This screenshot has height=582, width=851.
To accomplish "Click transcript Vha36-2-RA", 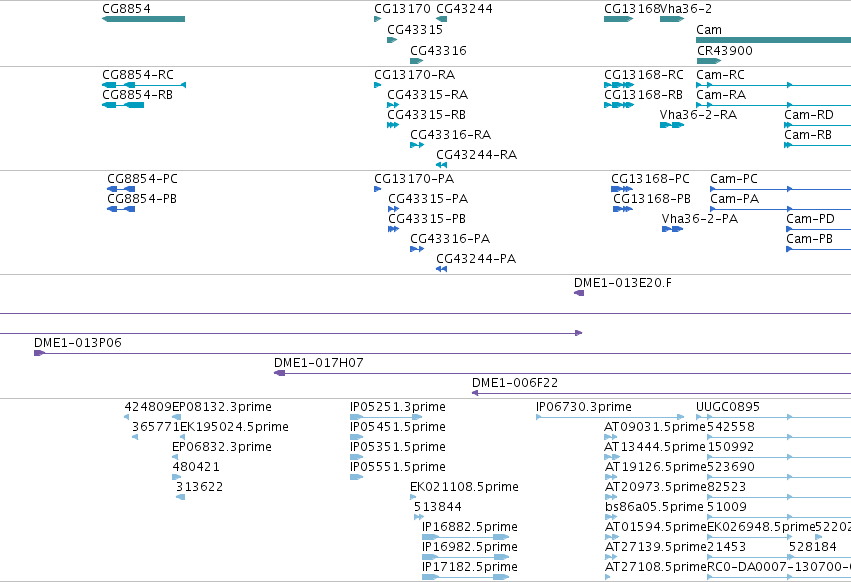I will (698, 115).
